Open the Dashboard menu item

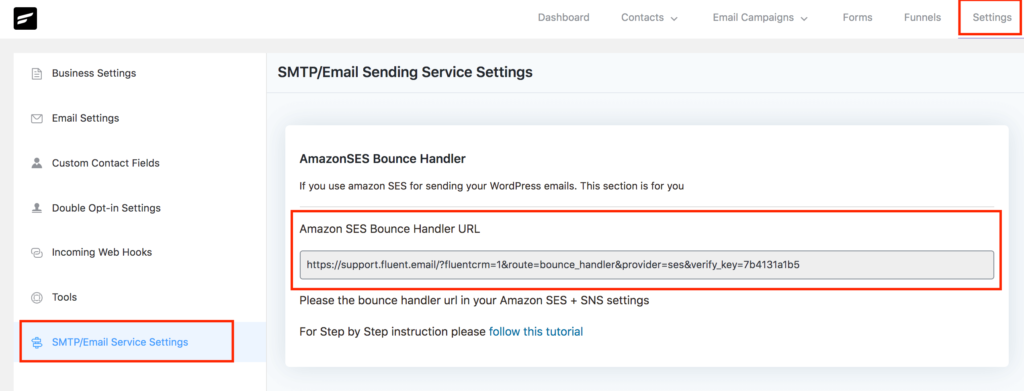pos(564,18)
